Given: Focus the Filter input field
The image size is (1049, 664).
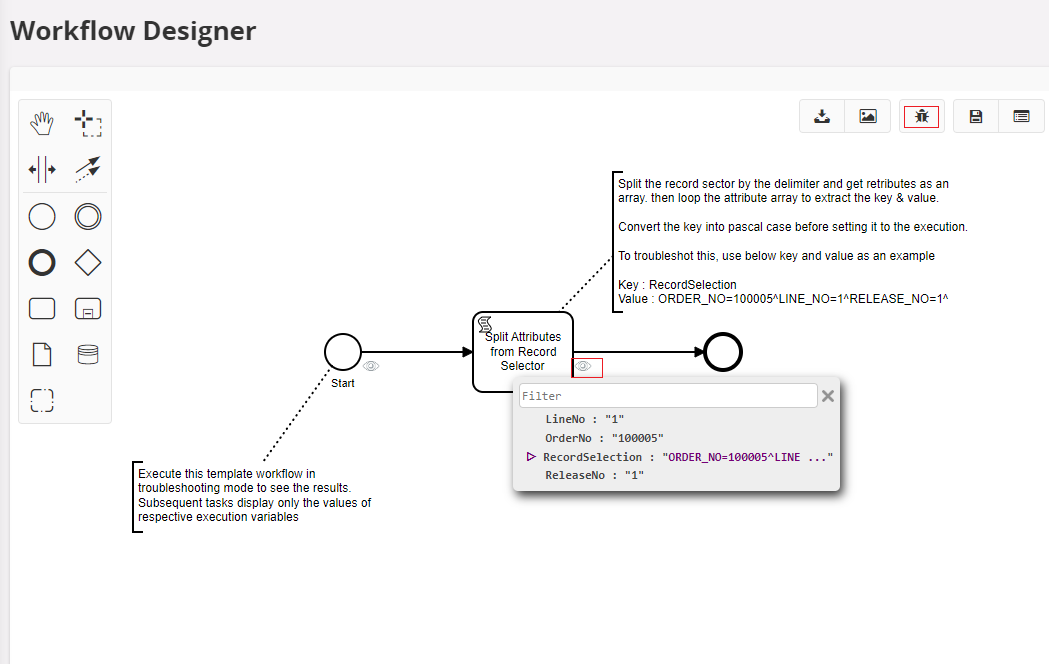Looking at the screenshot, I should (668, 396).
